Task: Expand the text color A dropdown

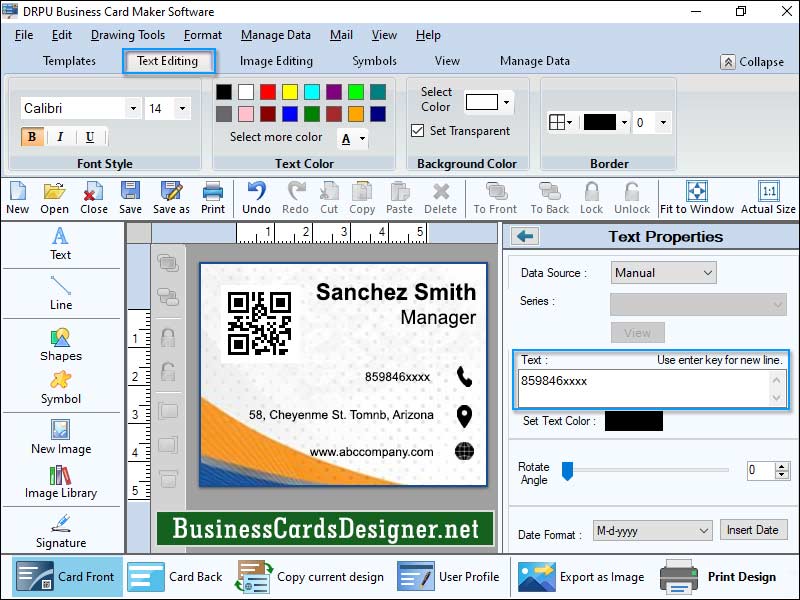Action: [362, 139]
